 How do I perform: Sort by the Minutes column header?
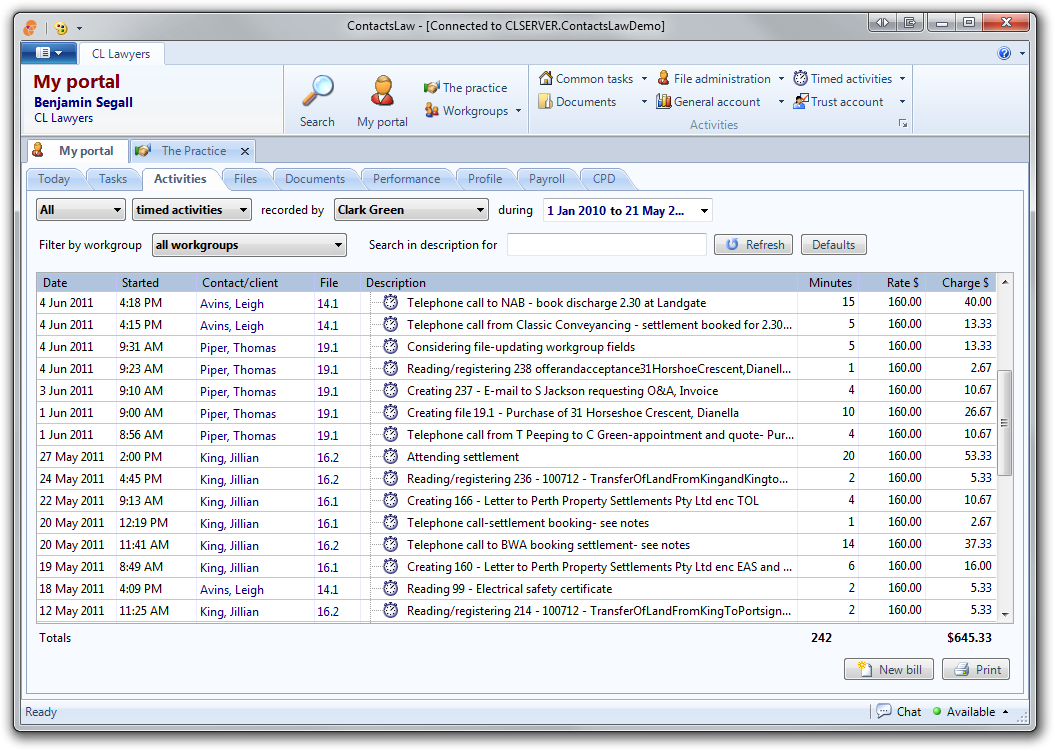coord(829,283)
